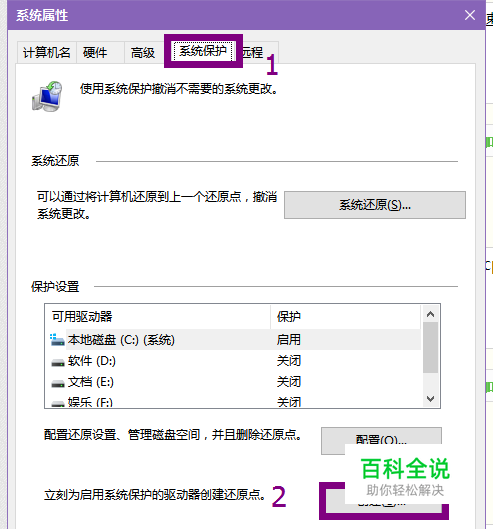493x529 pixels.
Task: Click the 文档 (E:) drive icon
Action: point(58,384)
